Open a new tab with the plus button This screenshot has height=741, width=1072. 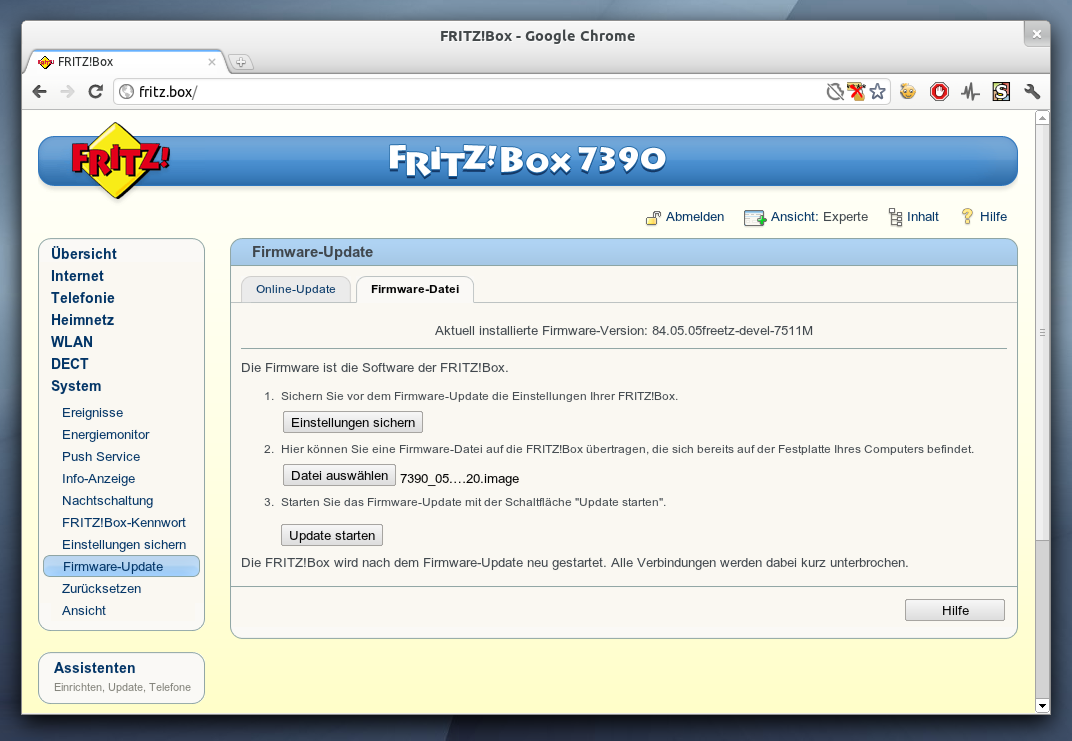(x=241, y=62)
